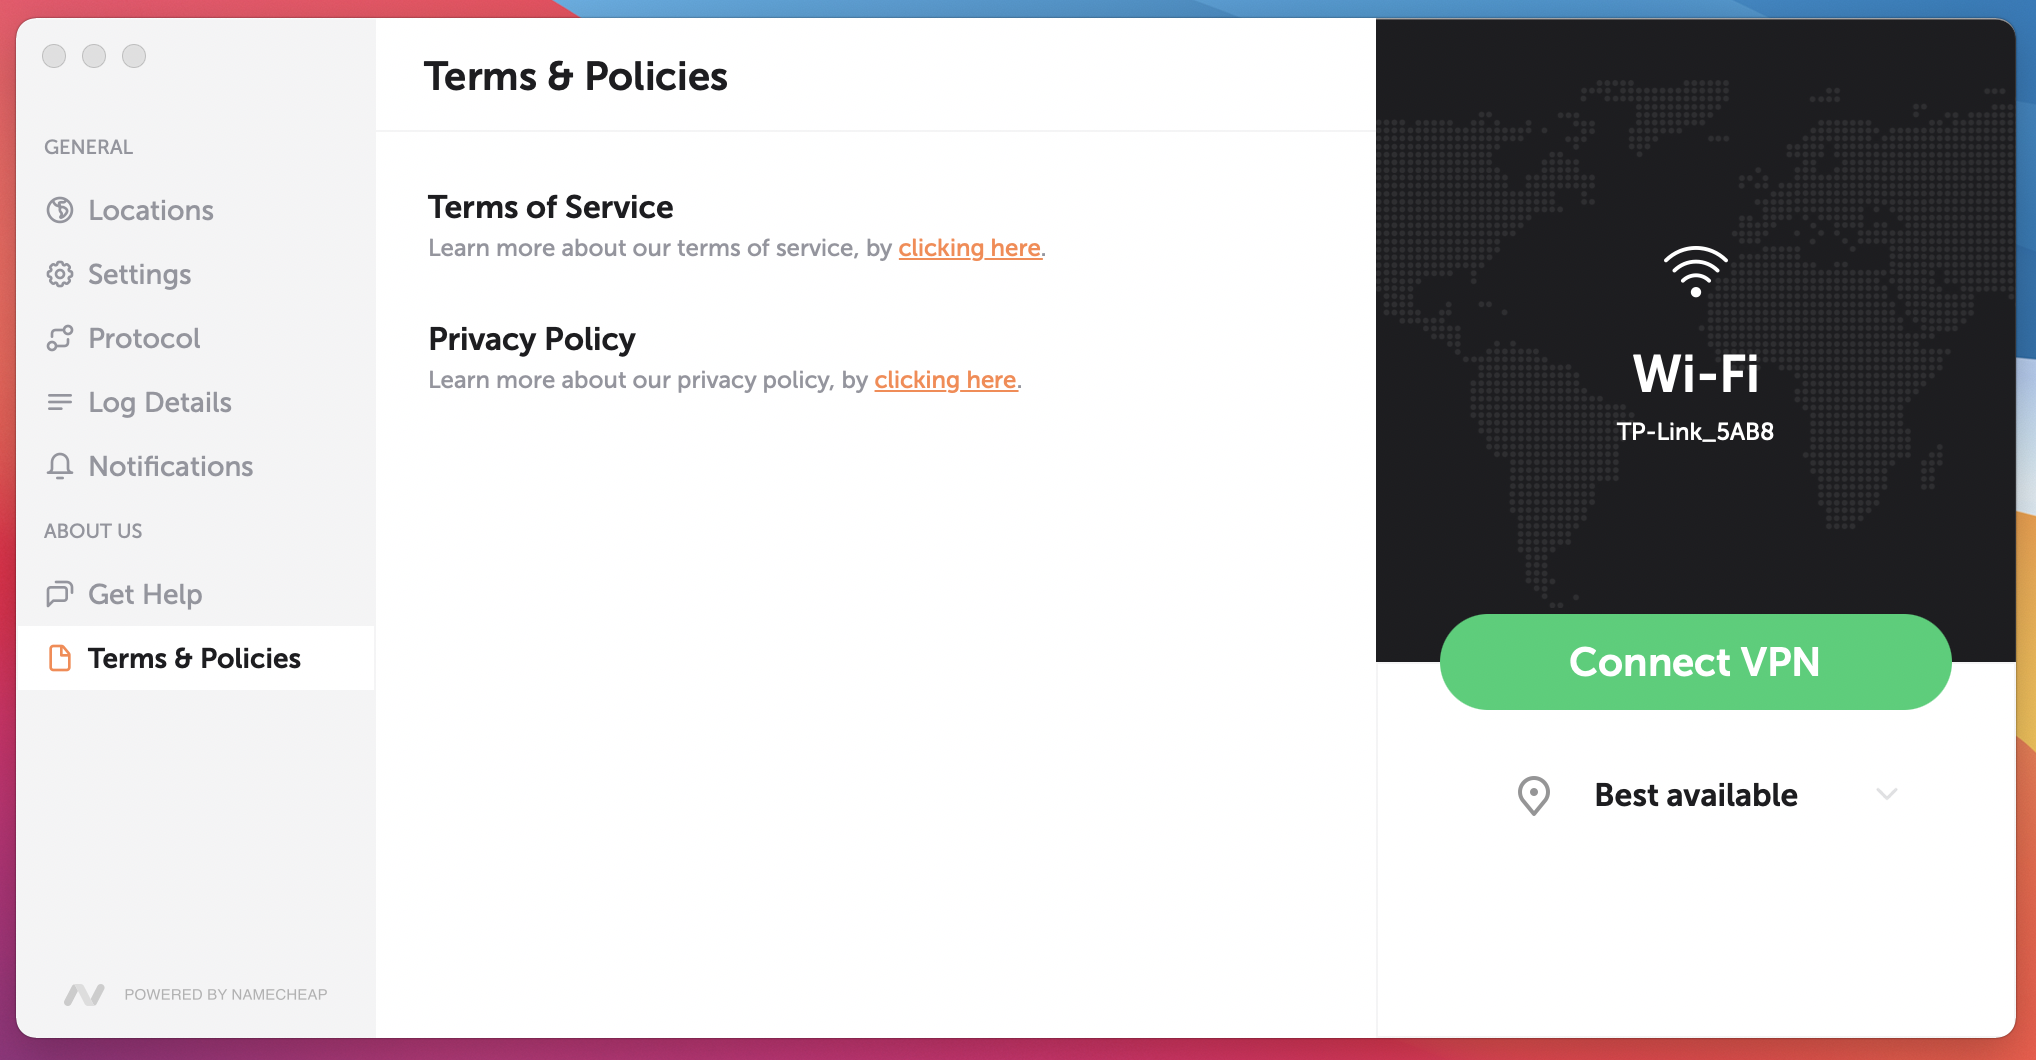
Task: Click the Terms & Policies document icon
Action: (x=60, y=658)
